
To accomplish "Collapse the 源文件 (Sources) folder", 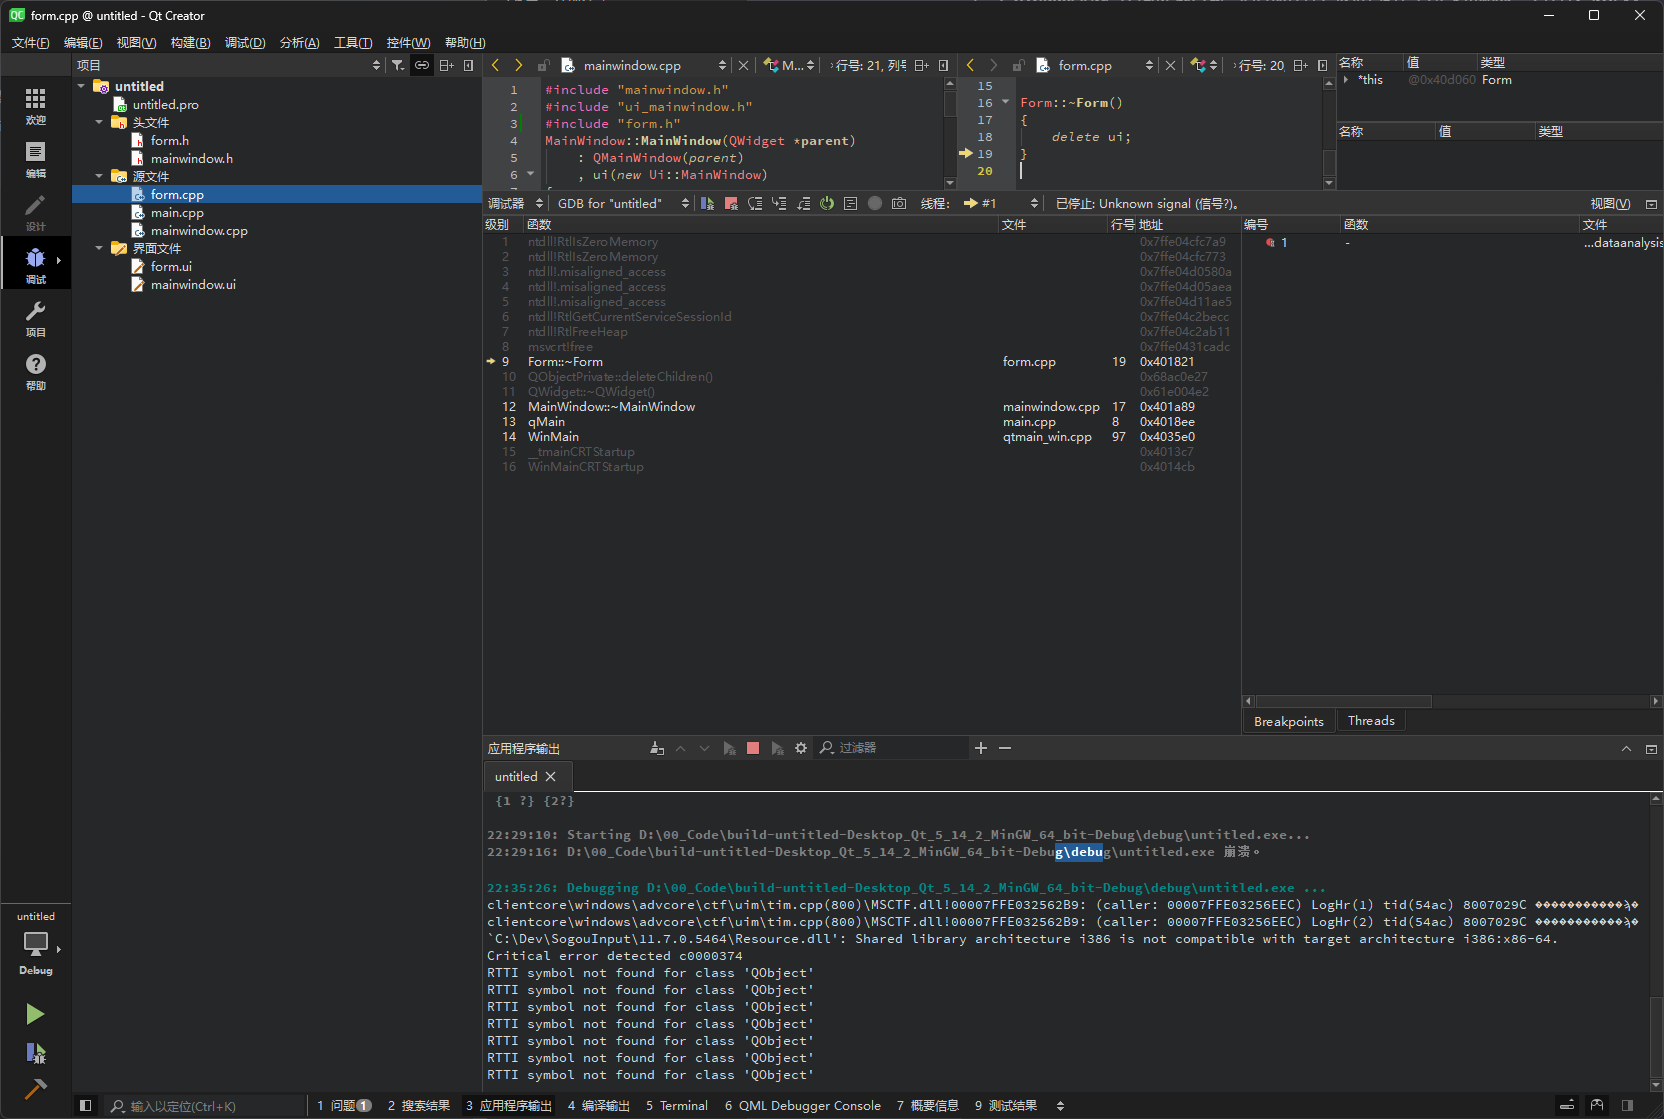I will click(x=99, y=176).
